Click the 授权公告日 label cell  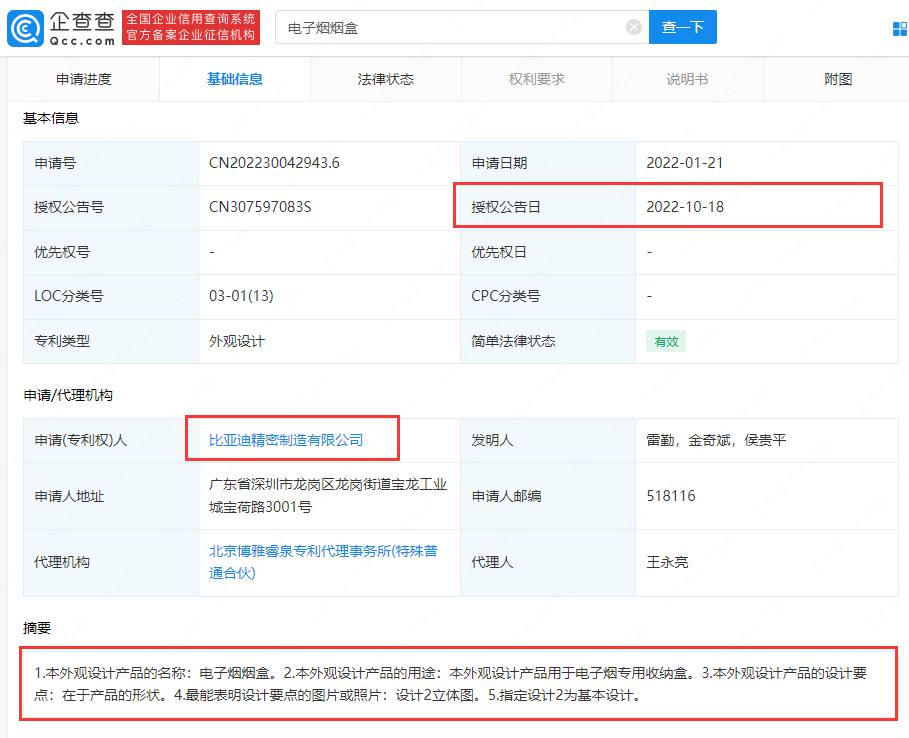click(x=548, y=208)
